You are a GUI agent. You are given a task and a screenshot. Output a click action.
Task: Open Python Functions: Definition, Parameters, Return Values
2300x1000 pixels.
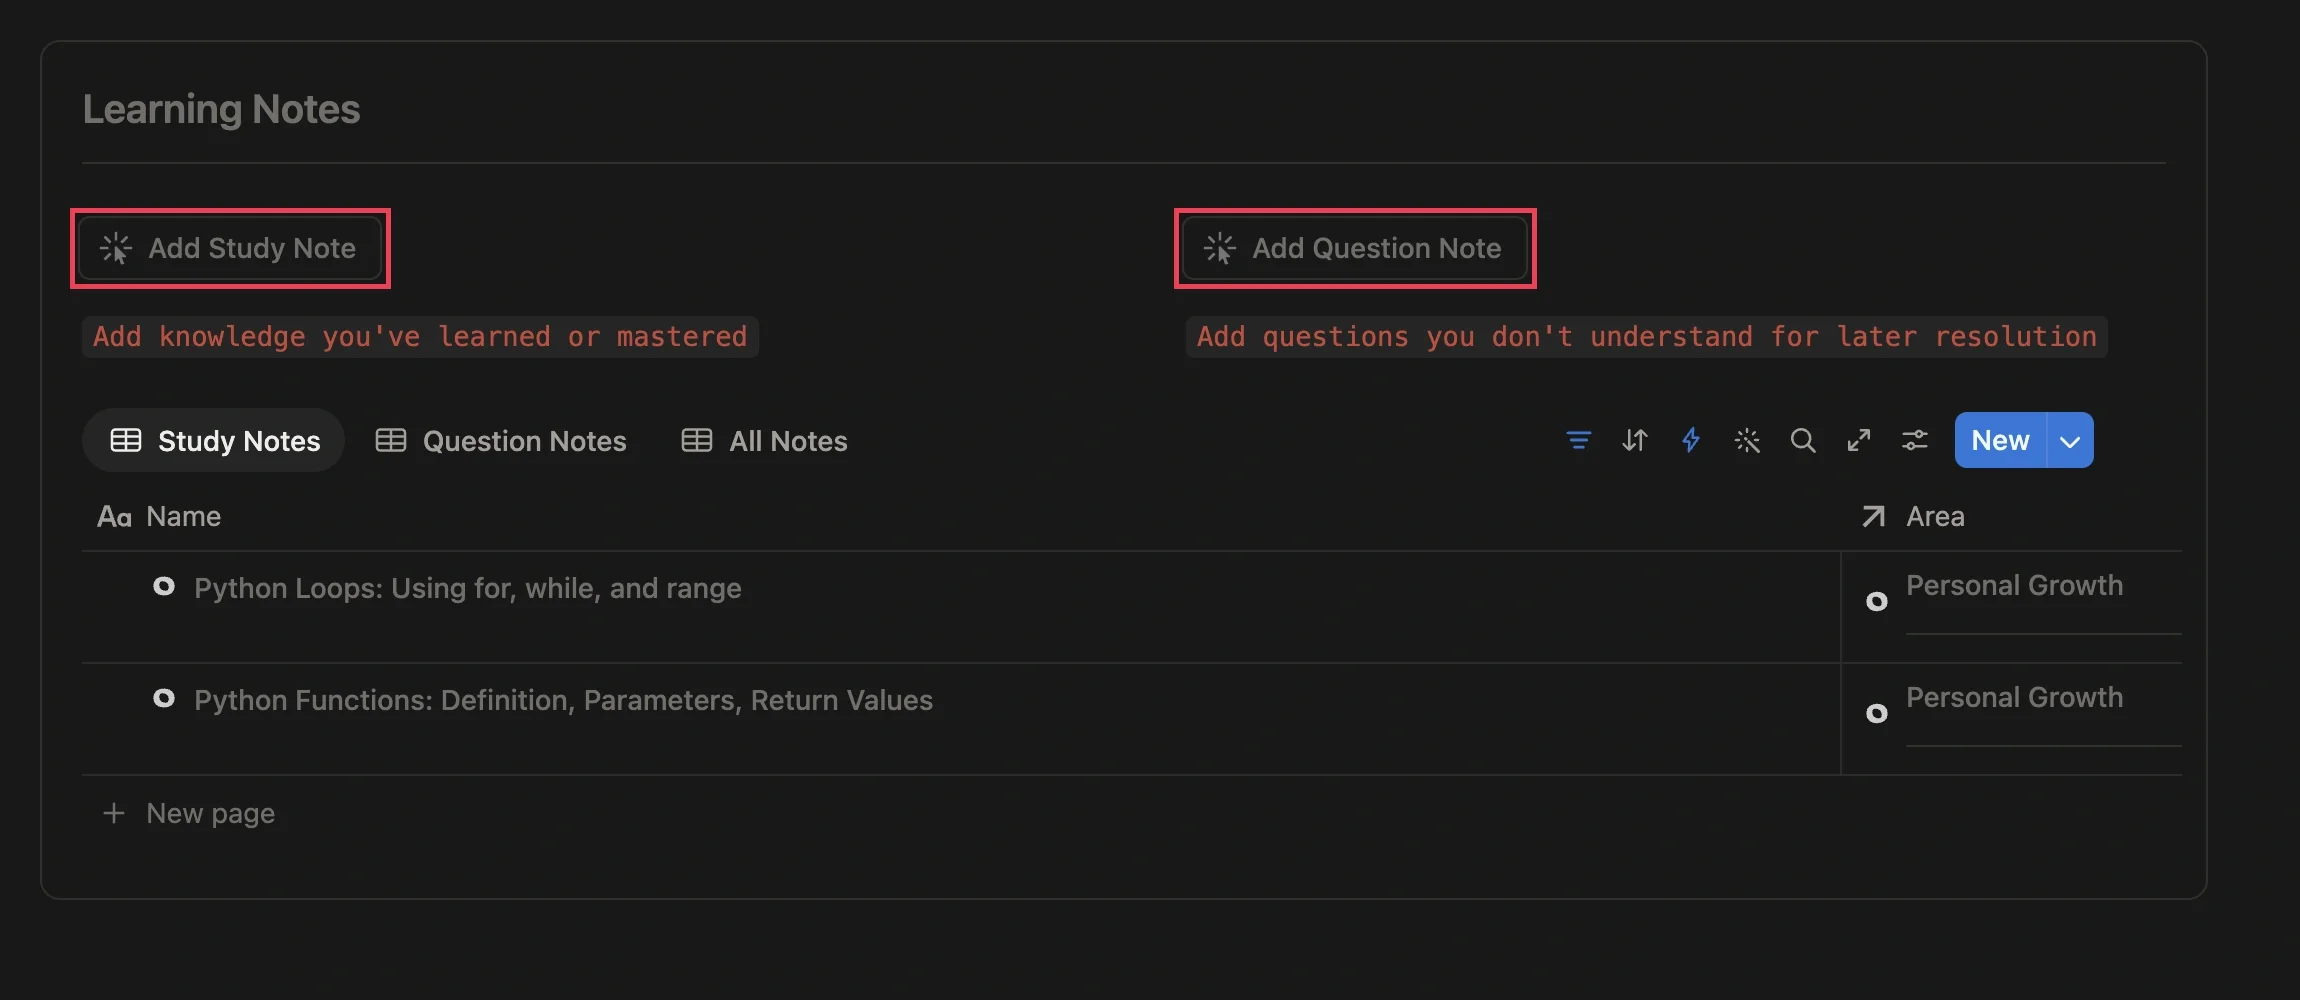point(563,700)
